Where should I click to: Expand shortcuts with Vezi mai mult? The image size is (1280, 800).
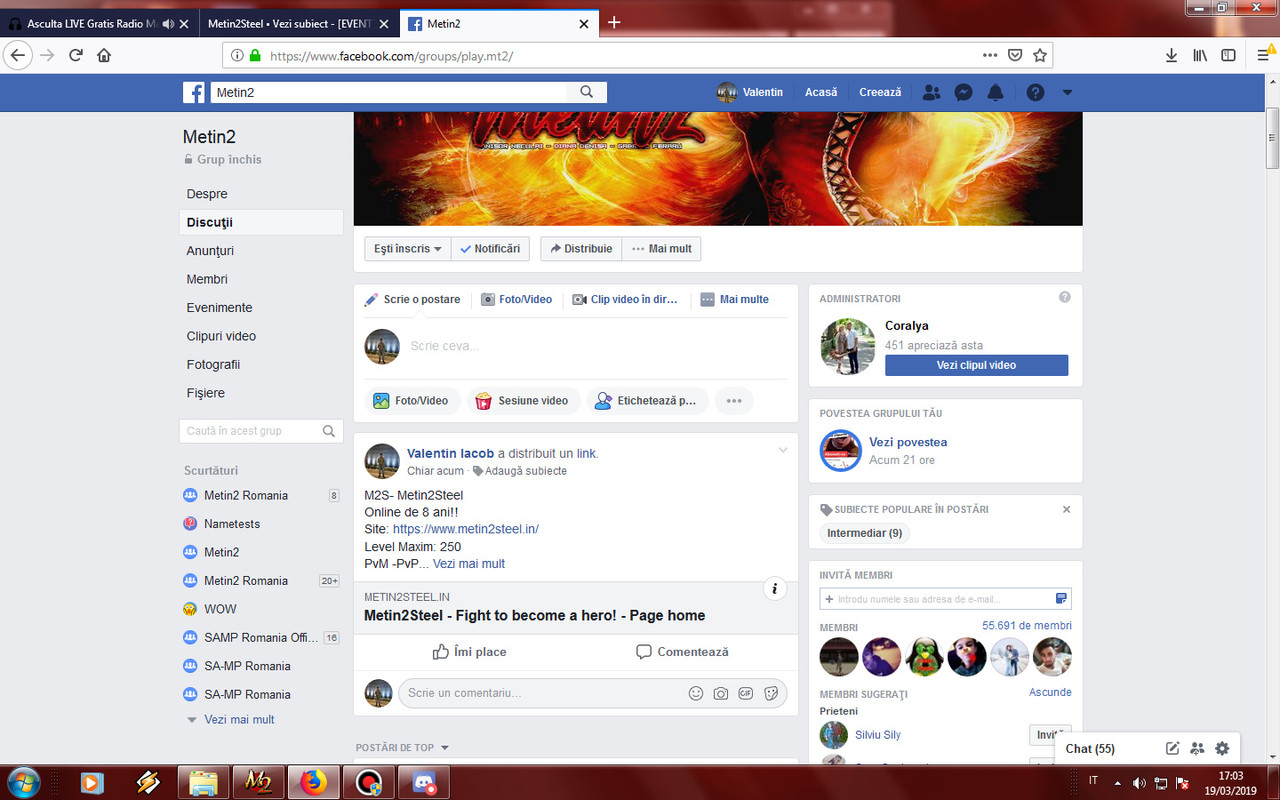point(239,720)
